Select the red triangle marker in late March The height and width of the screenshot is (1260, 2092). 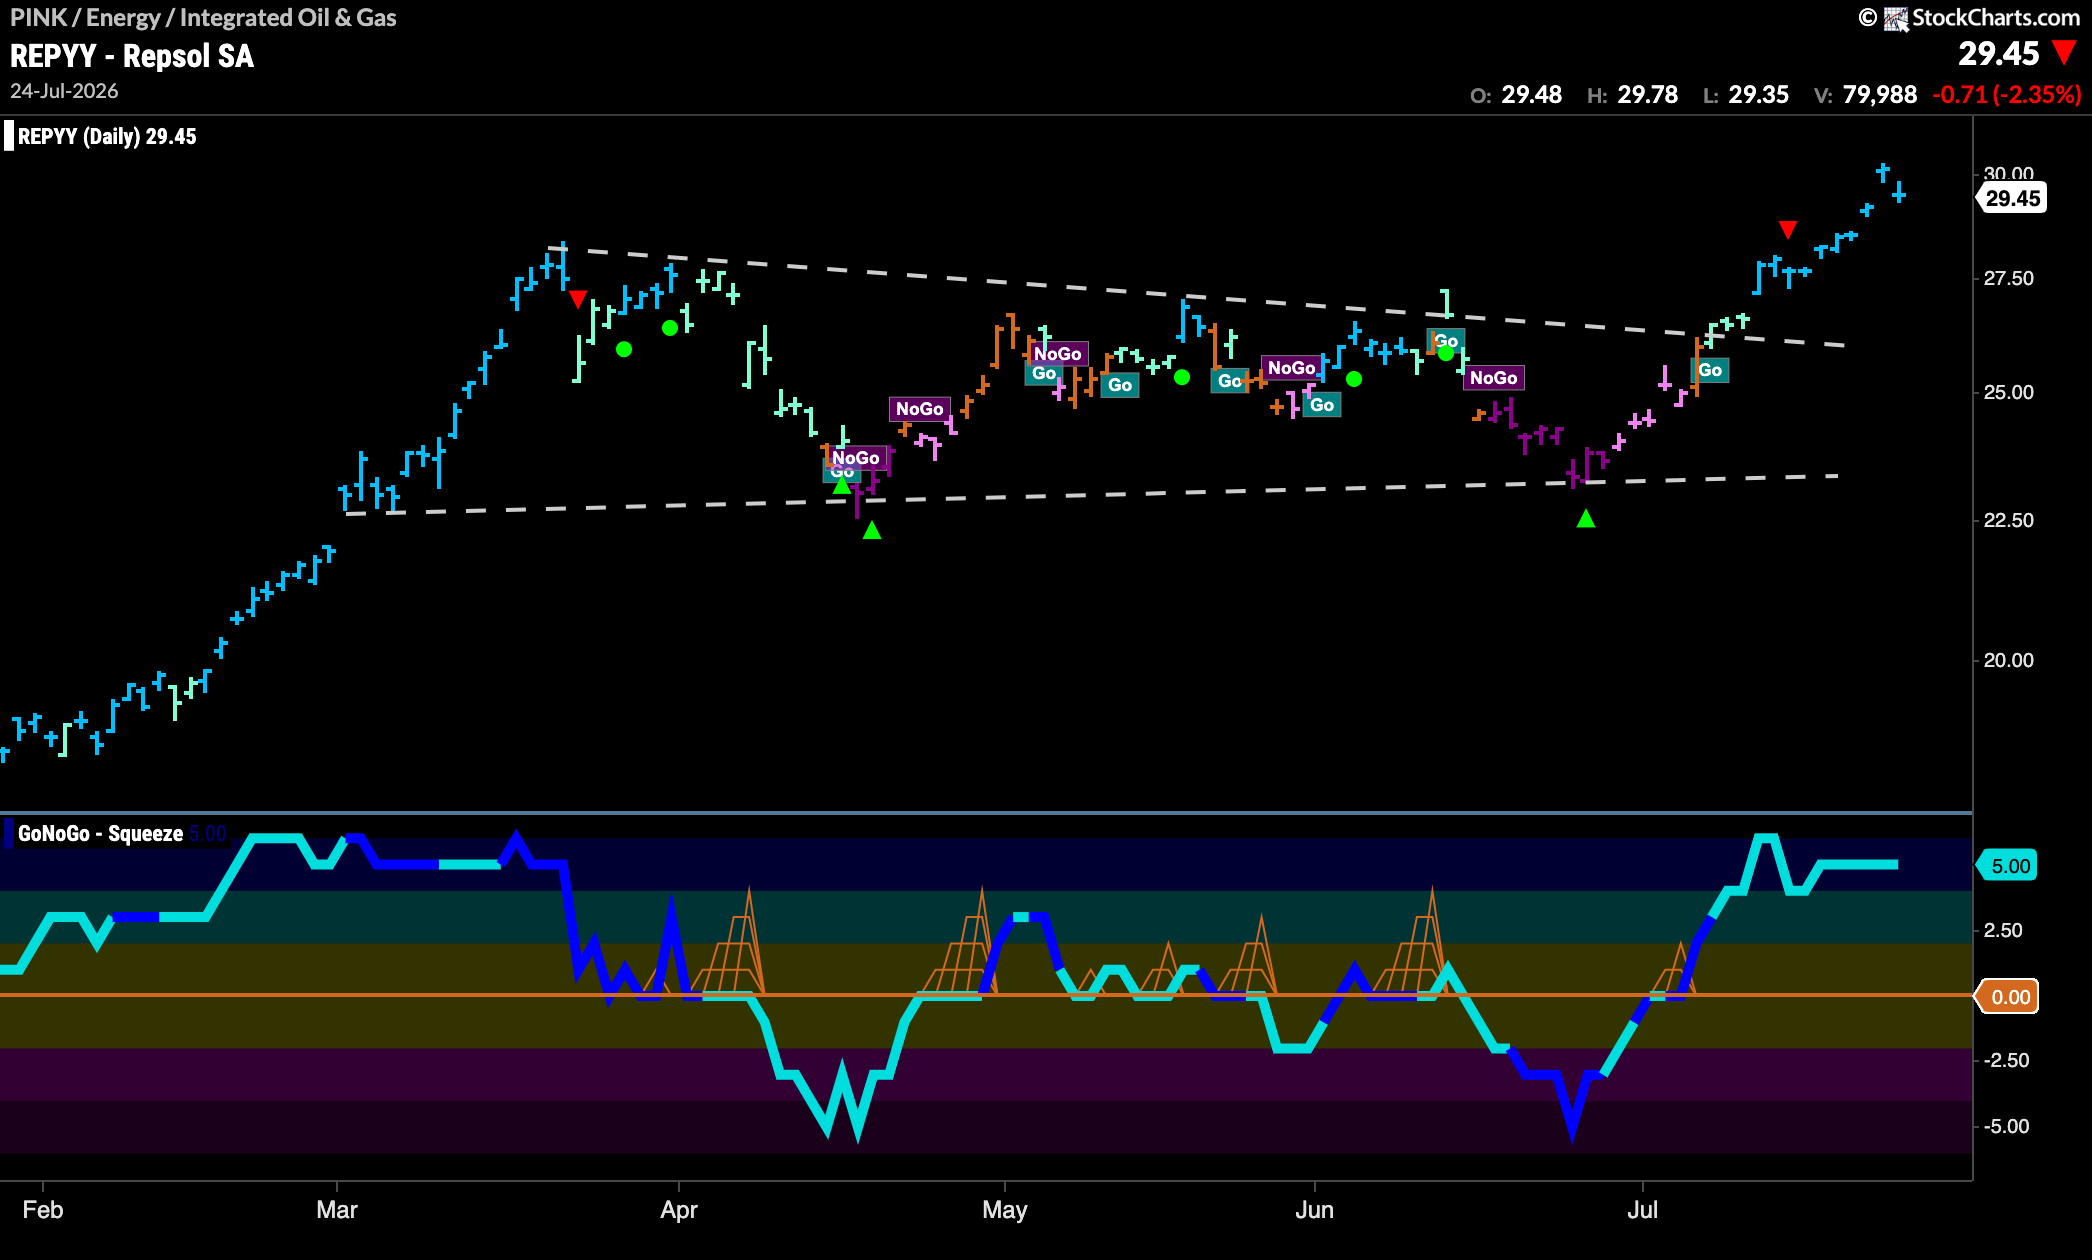(x=577, y=299)
